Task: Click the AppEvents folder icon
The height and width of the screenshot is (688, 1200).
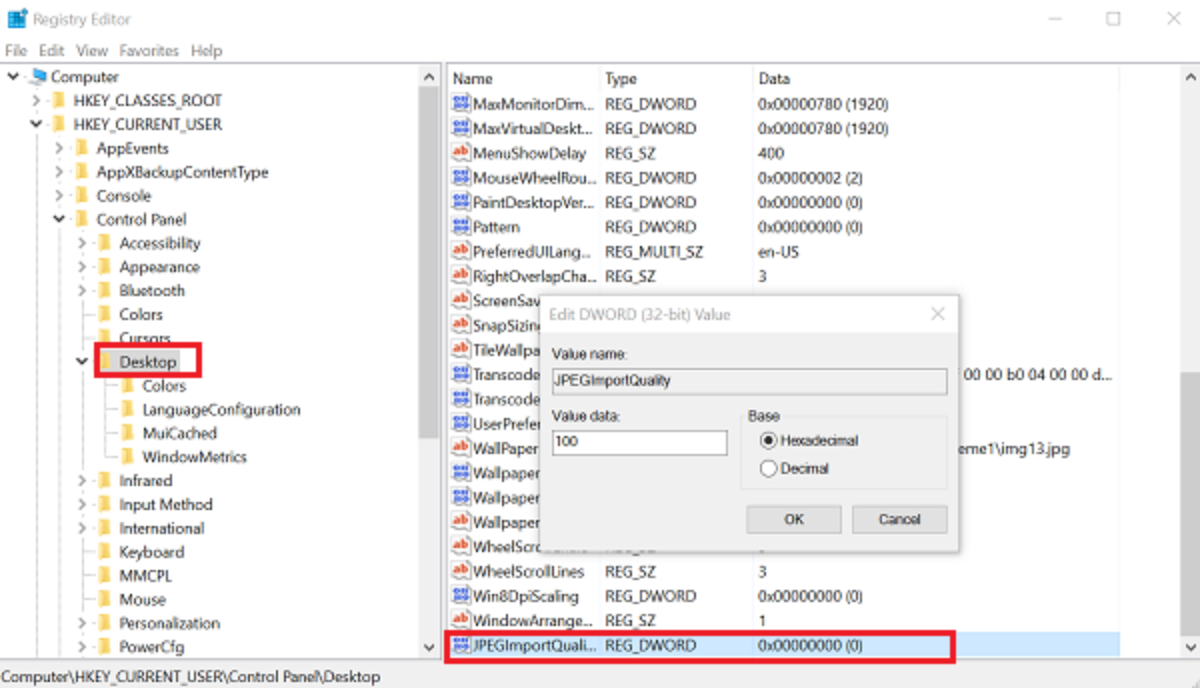Action: [84, 148]
